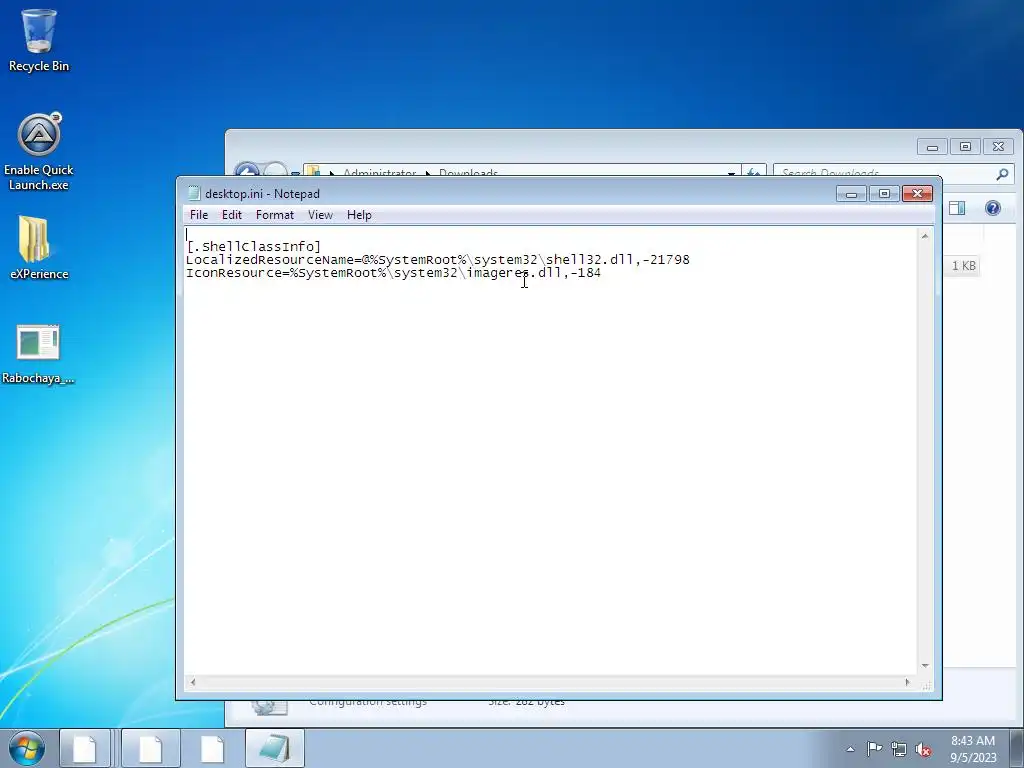
Task: Click the Notepad title bar document icon
Action: (x=193, y=193)
